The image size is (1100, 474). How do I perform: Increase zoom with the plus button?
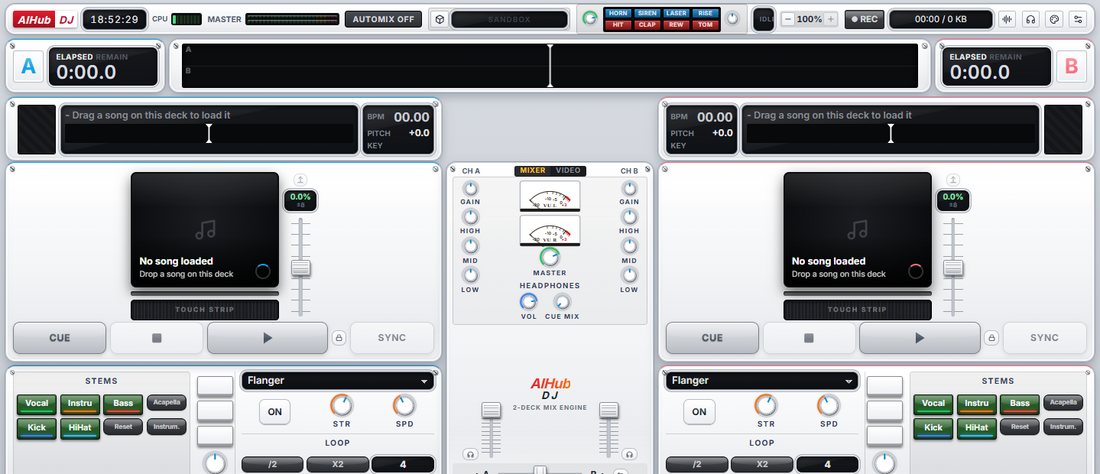pos(831,19)
